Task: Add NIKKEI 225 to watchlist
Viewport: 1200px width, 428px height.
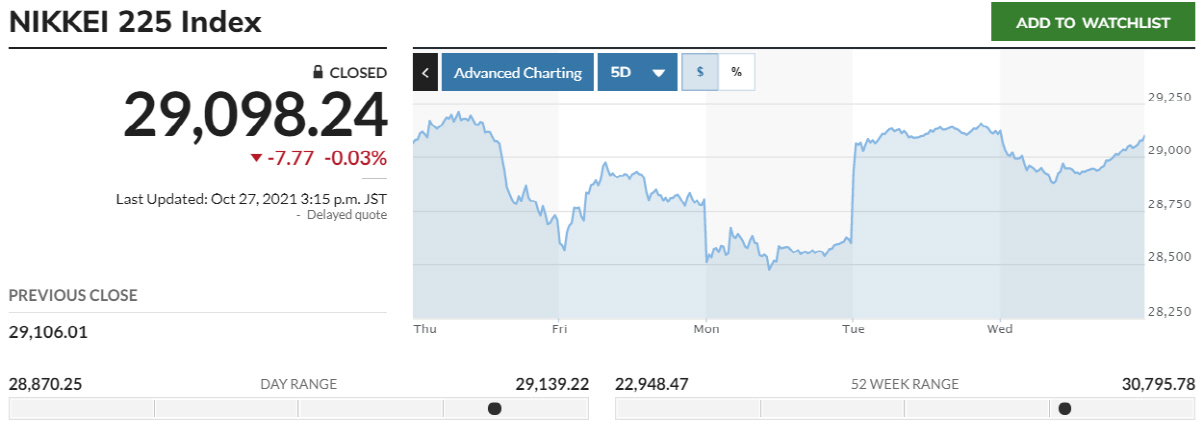Action: [x=1093, y=22]
